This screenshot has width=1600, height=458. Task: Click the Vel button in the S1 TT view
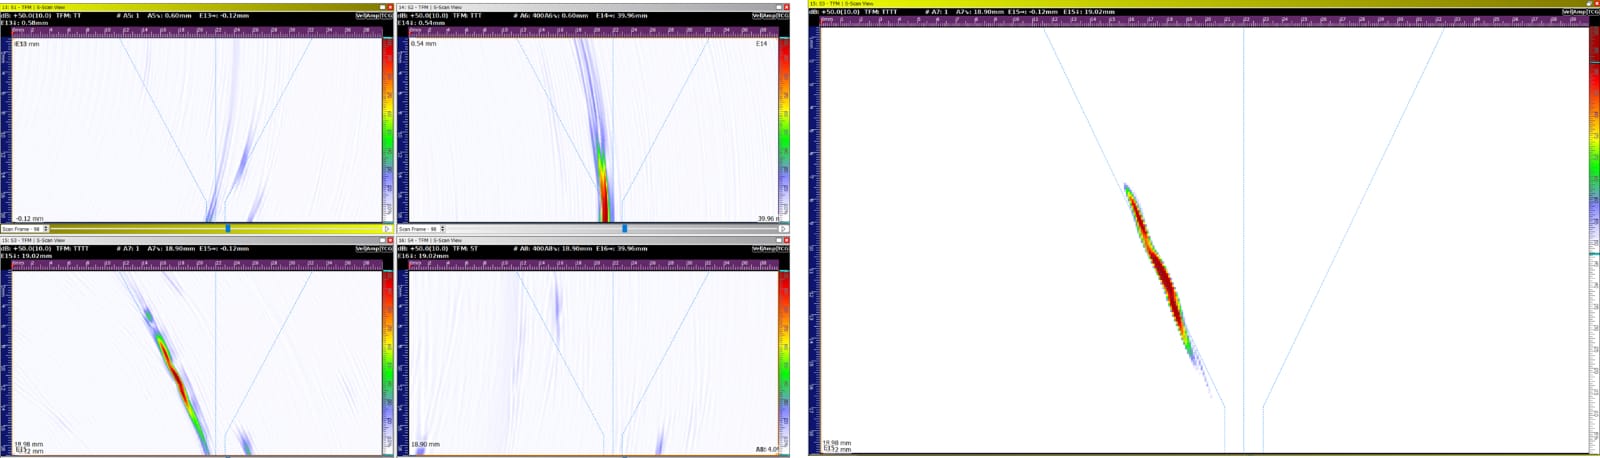pos(359,16)
